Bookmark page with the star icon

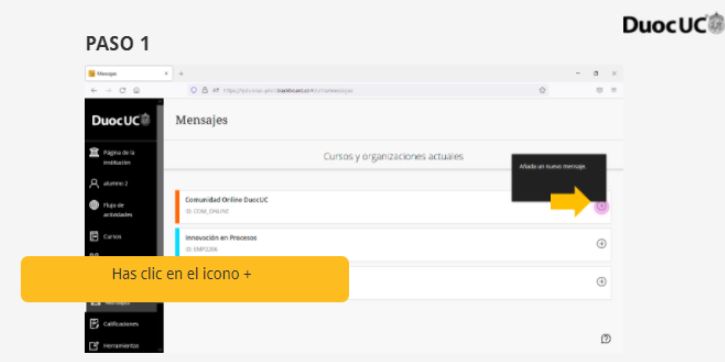coord(542,91)
